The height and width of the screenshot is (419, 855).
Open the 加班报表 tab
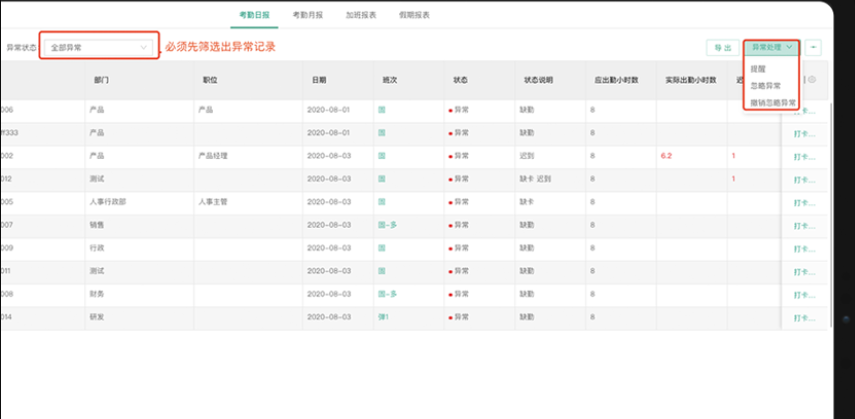coord(361,15)
